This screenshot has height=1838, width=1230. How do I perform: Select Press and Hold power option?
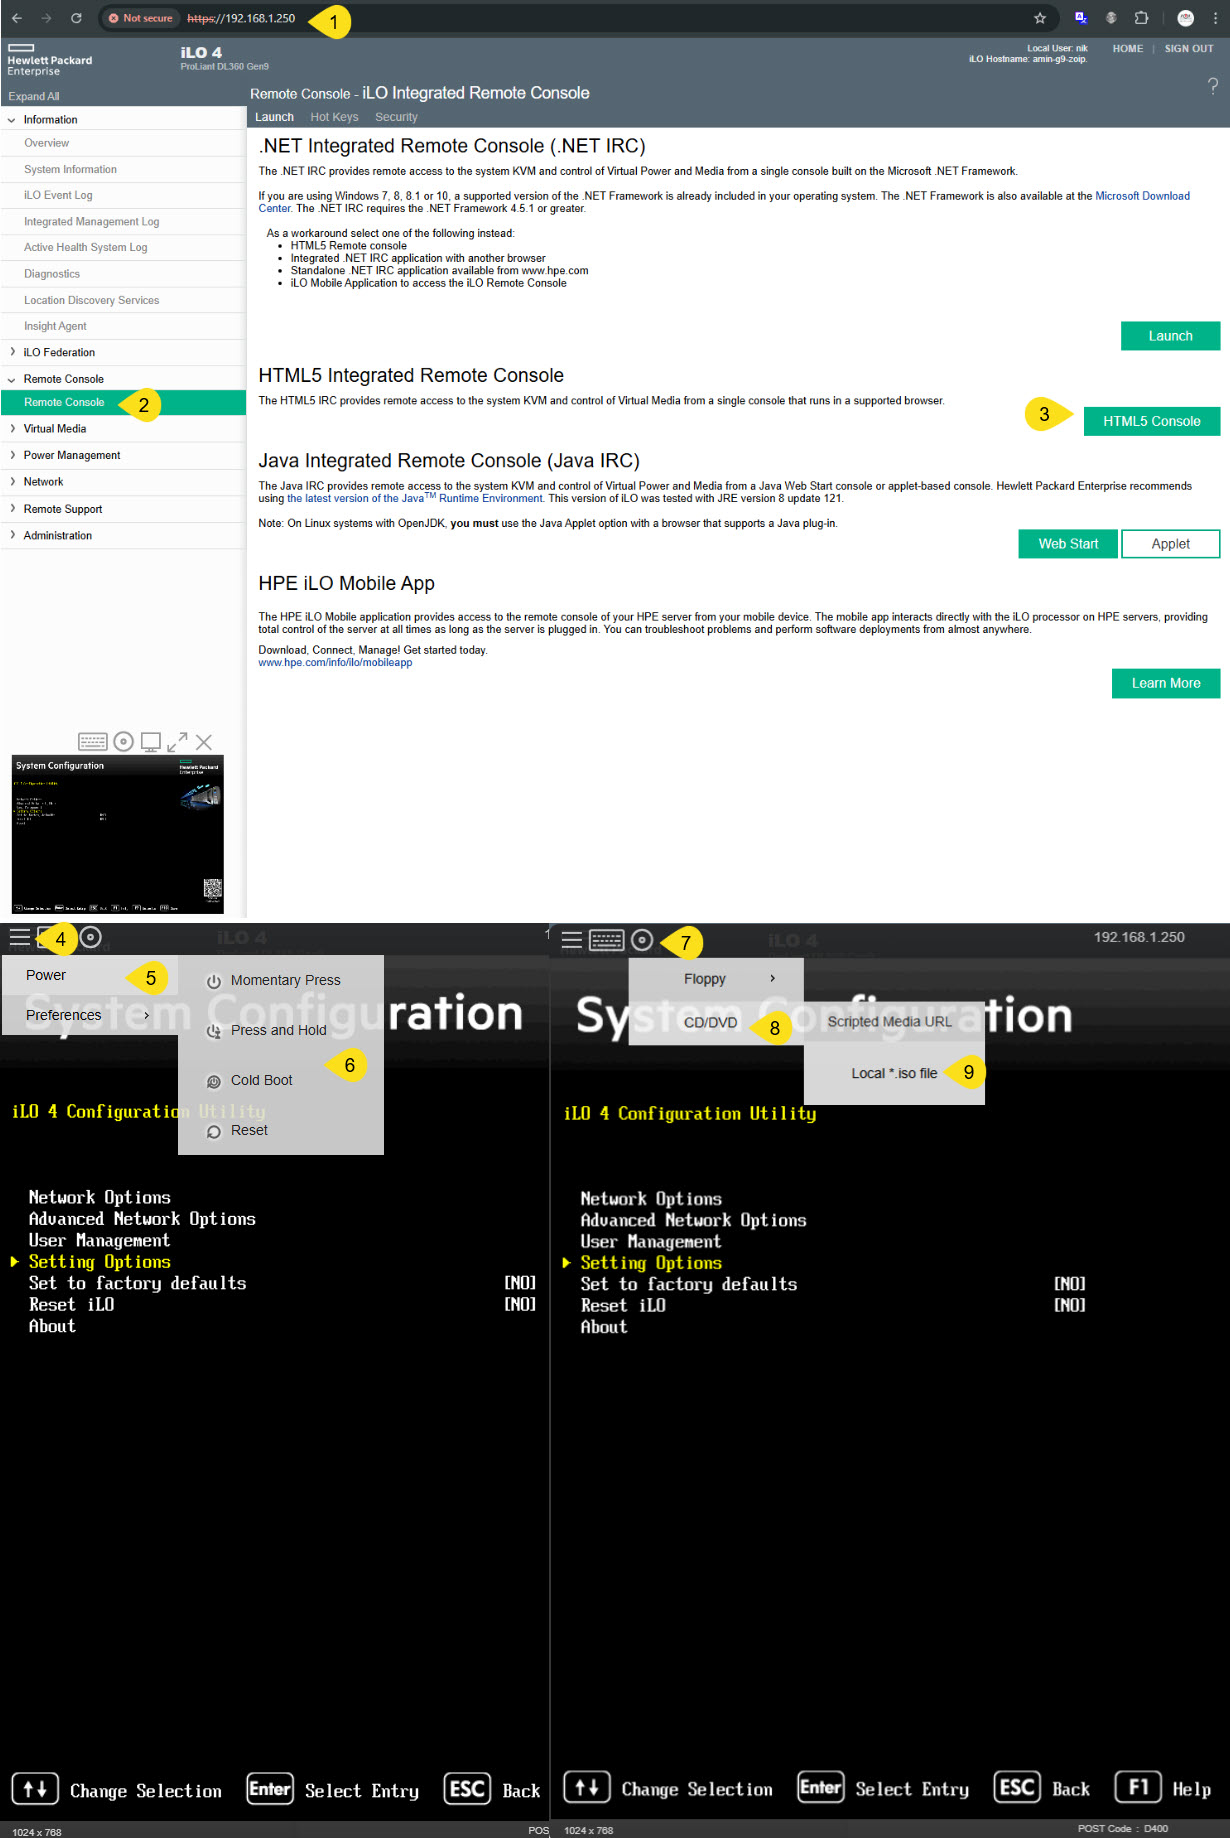[x=281, y=1031]
